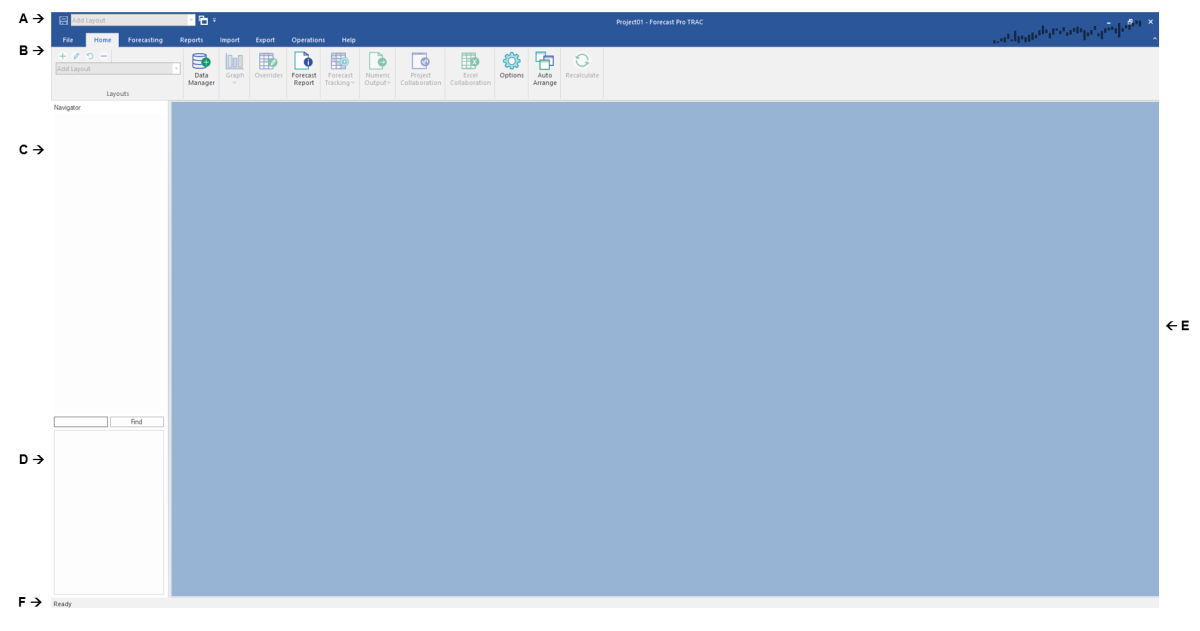This screenshot has width=1200, height=631.
Task: Open the Add Layout combo box dropdown
Action: pos(177,68)
